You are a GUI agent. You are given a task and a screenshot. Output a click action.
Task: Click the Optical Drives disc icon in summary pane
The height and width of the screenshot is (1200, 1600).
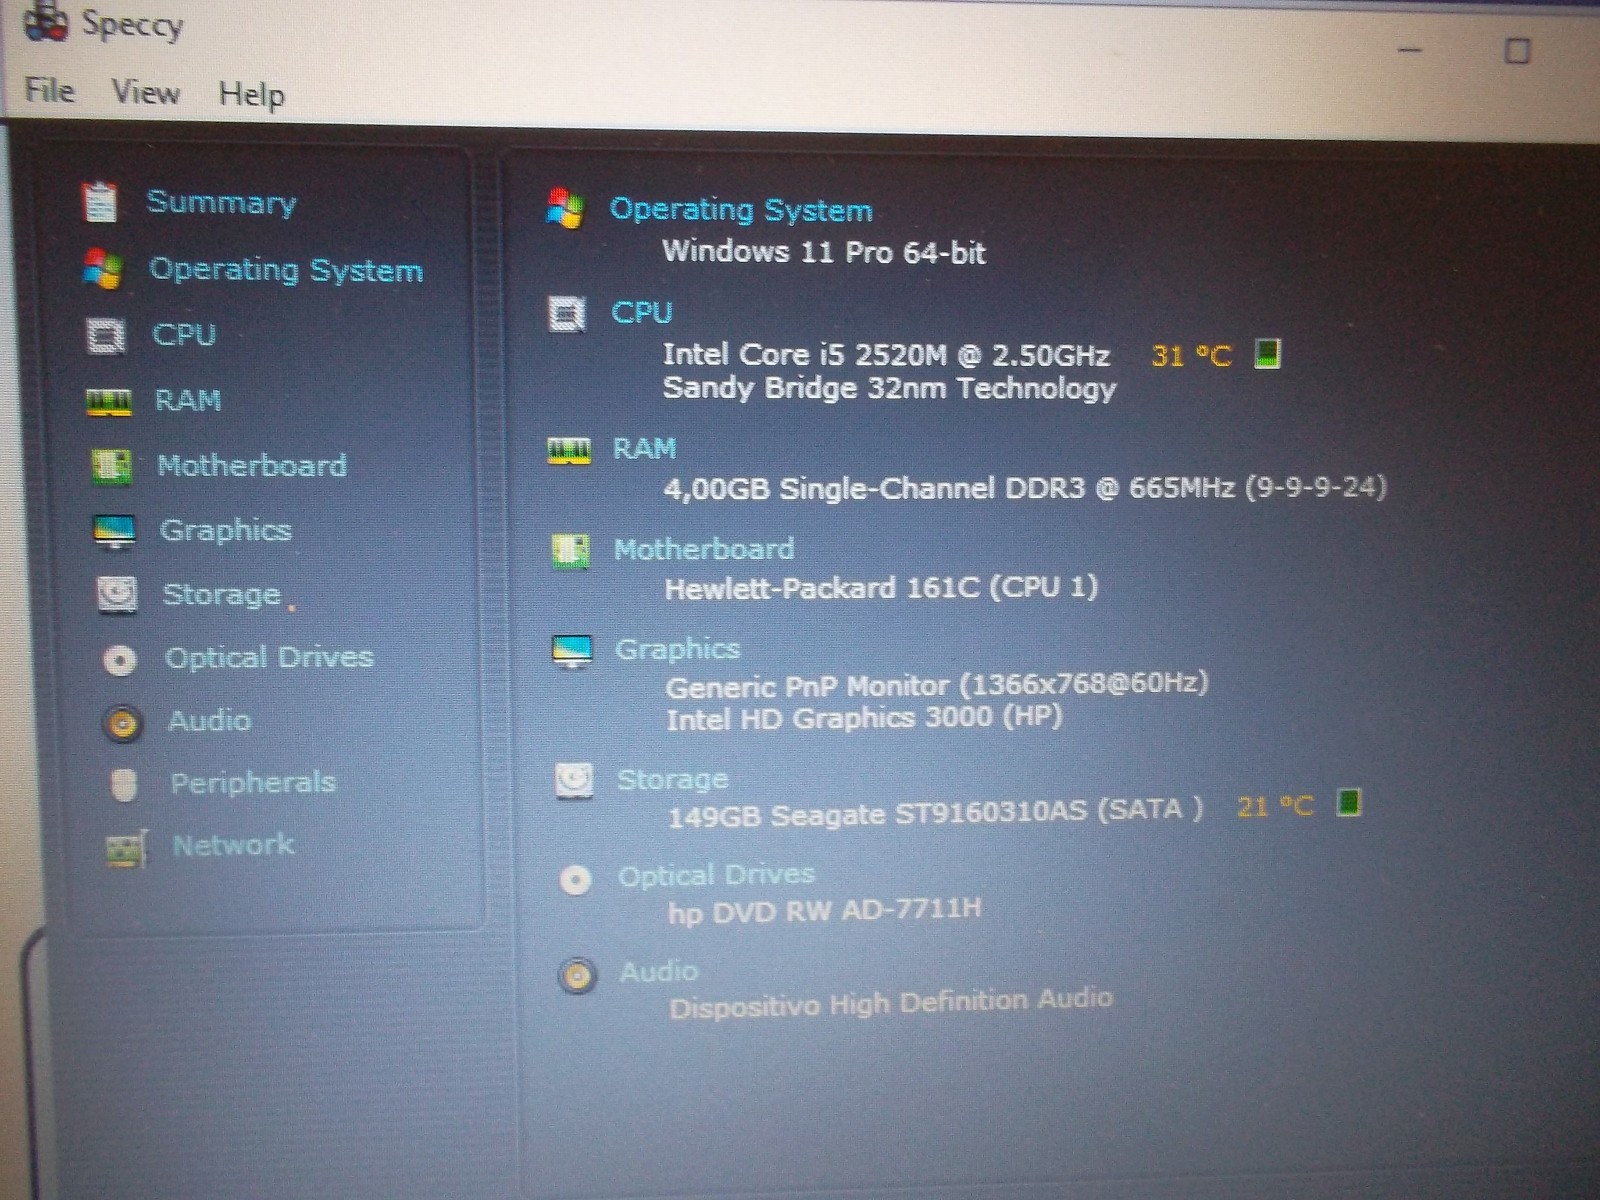(576, 880)
